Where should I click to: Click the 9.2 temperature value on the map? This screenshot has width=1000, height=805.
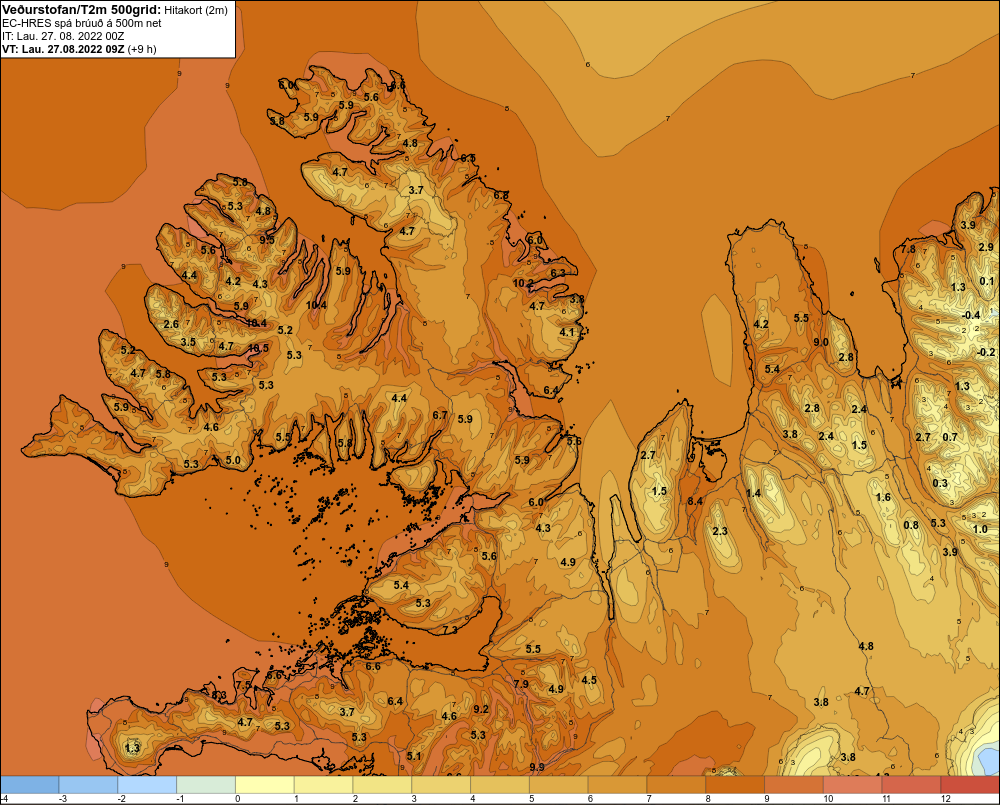tap(481, 709)
